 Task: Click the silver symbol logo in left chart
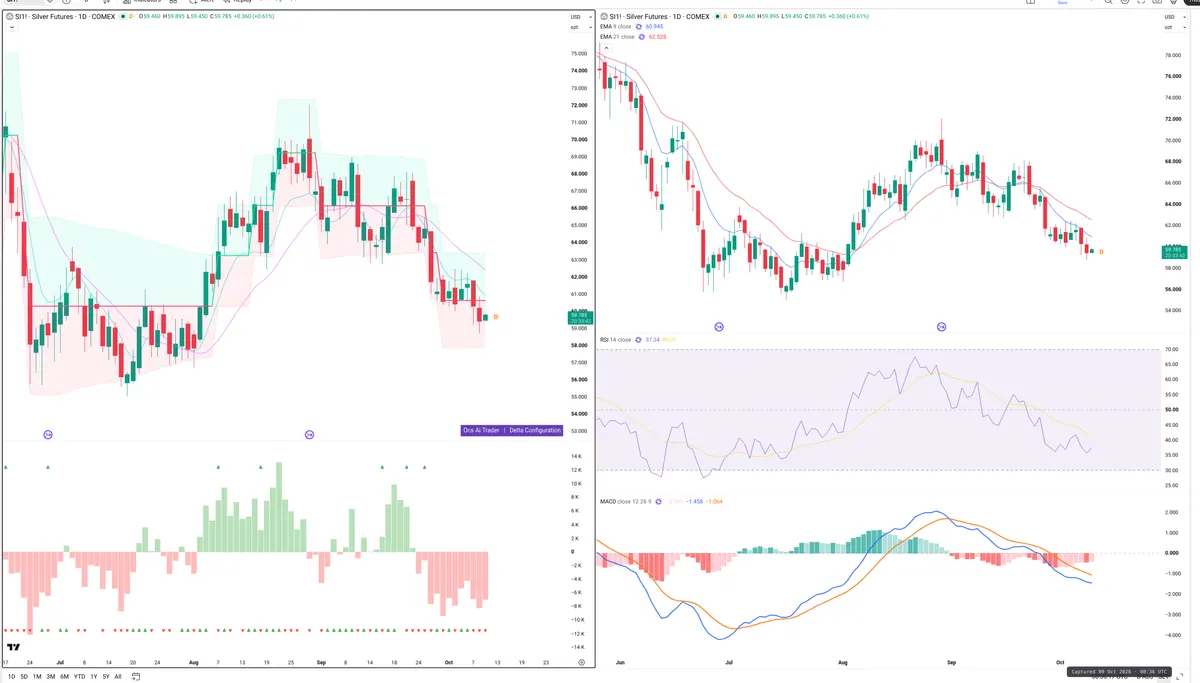coord(9,16)
